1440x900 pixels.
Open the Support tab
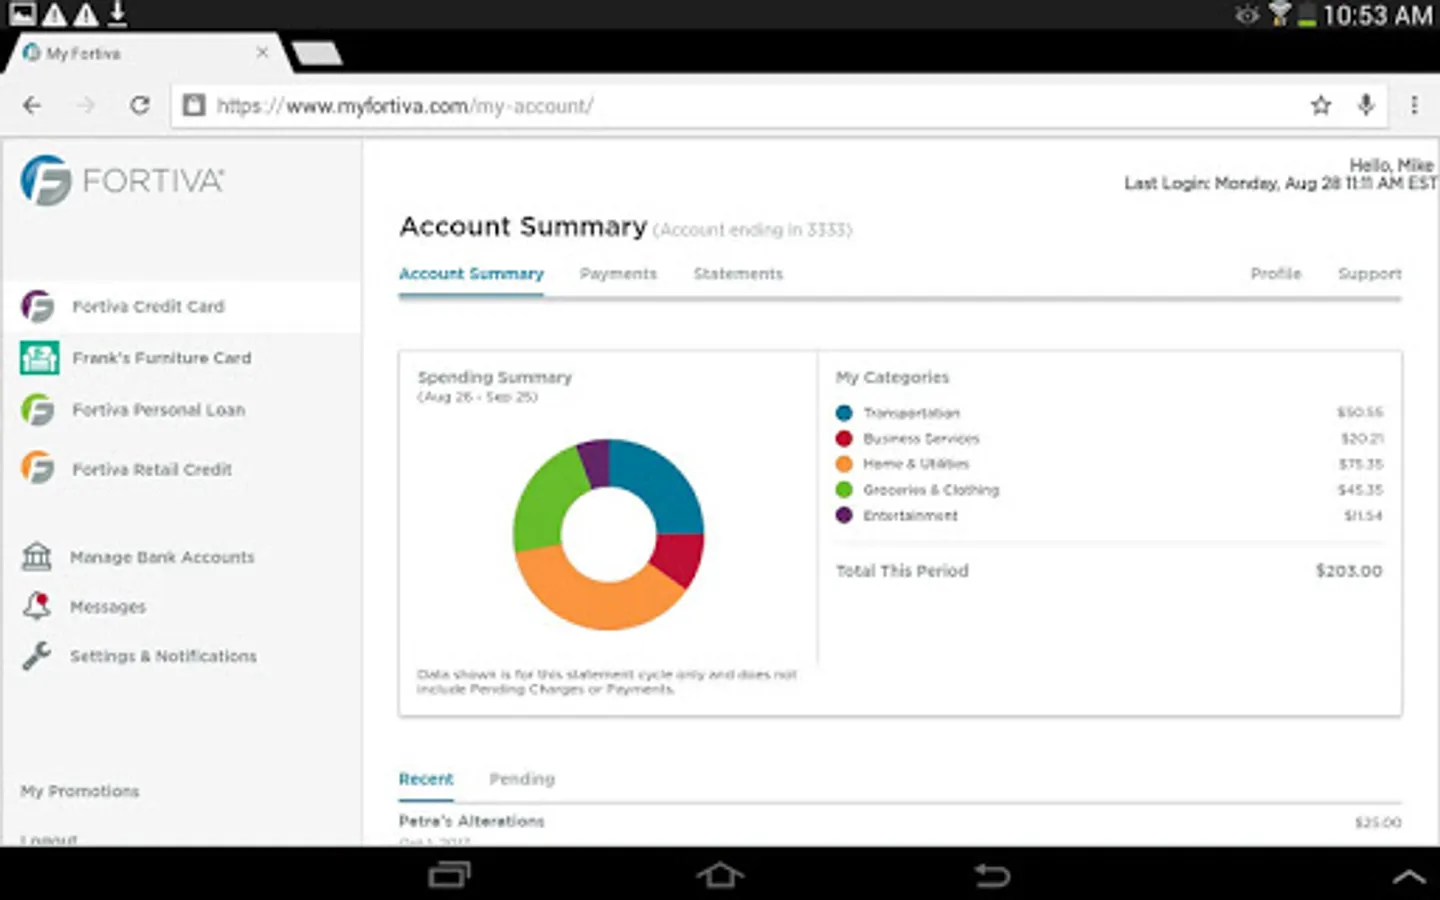coord(1369,273)
